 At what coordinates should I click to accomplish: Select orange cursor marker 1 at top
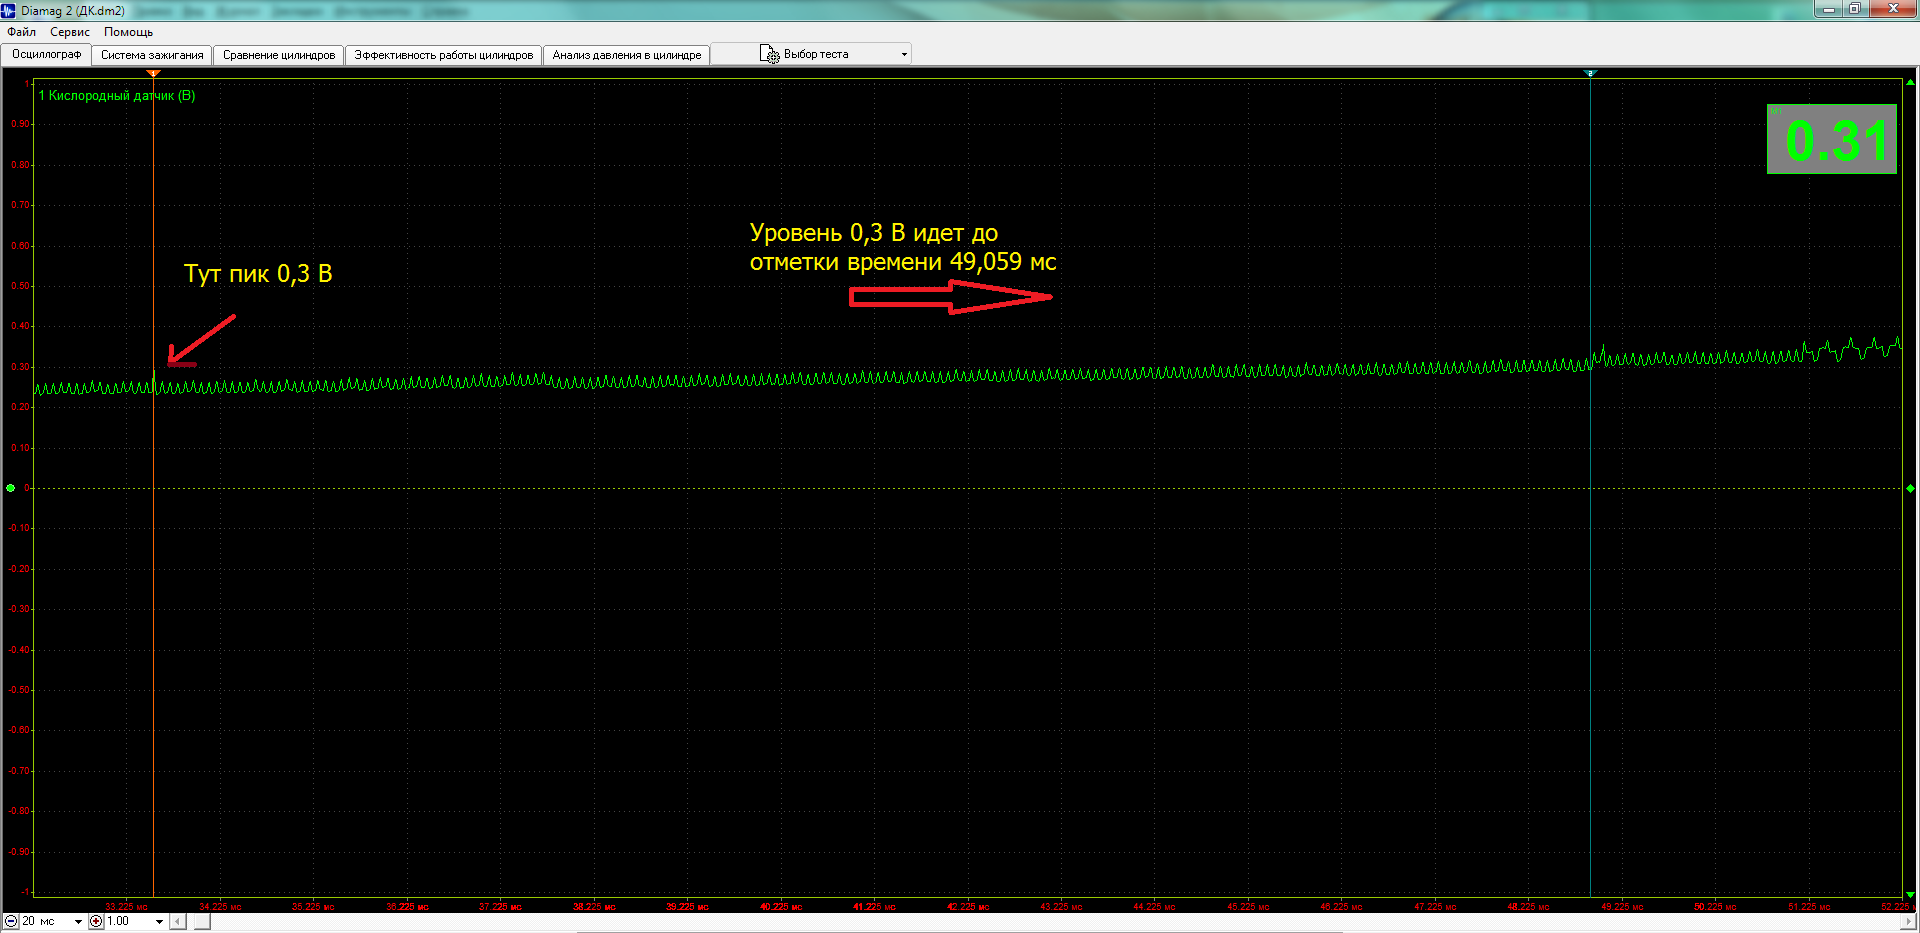pos(153,73)
